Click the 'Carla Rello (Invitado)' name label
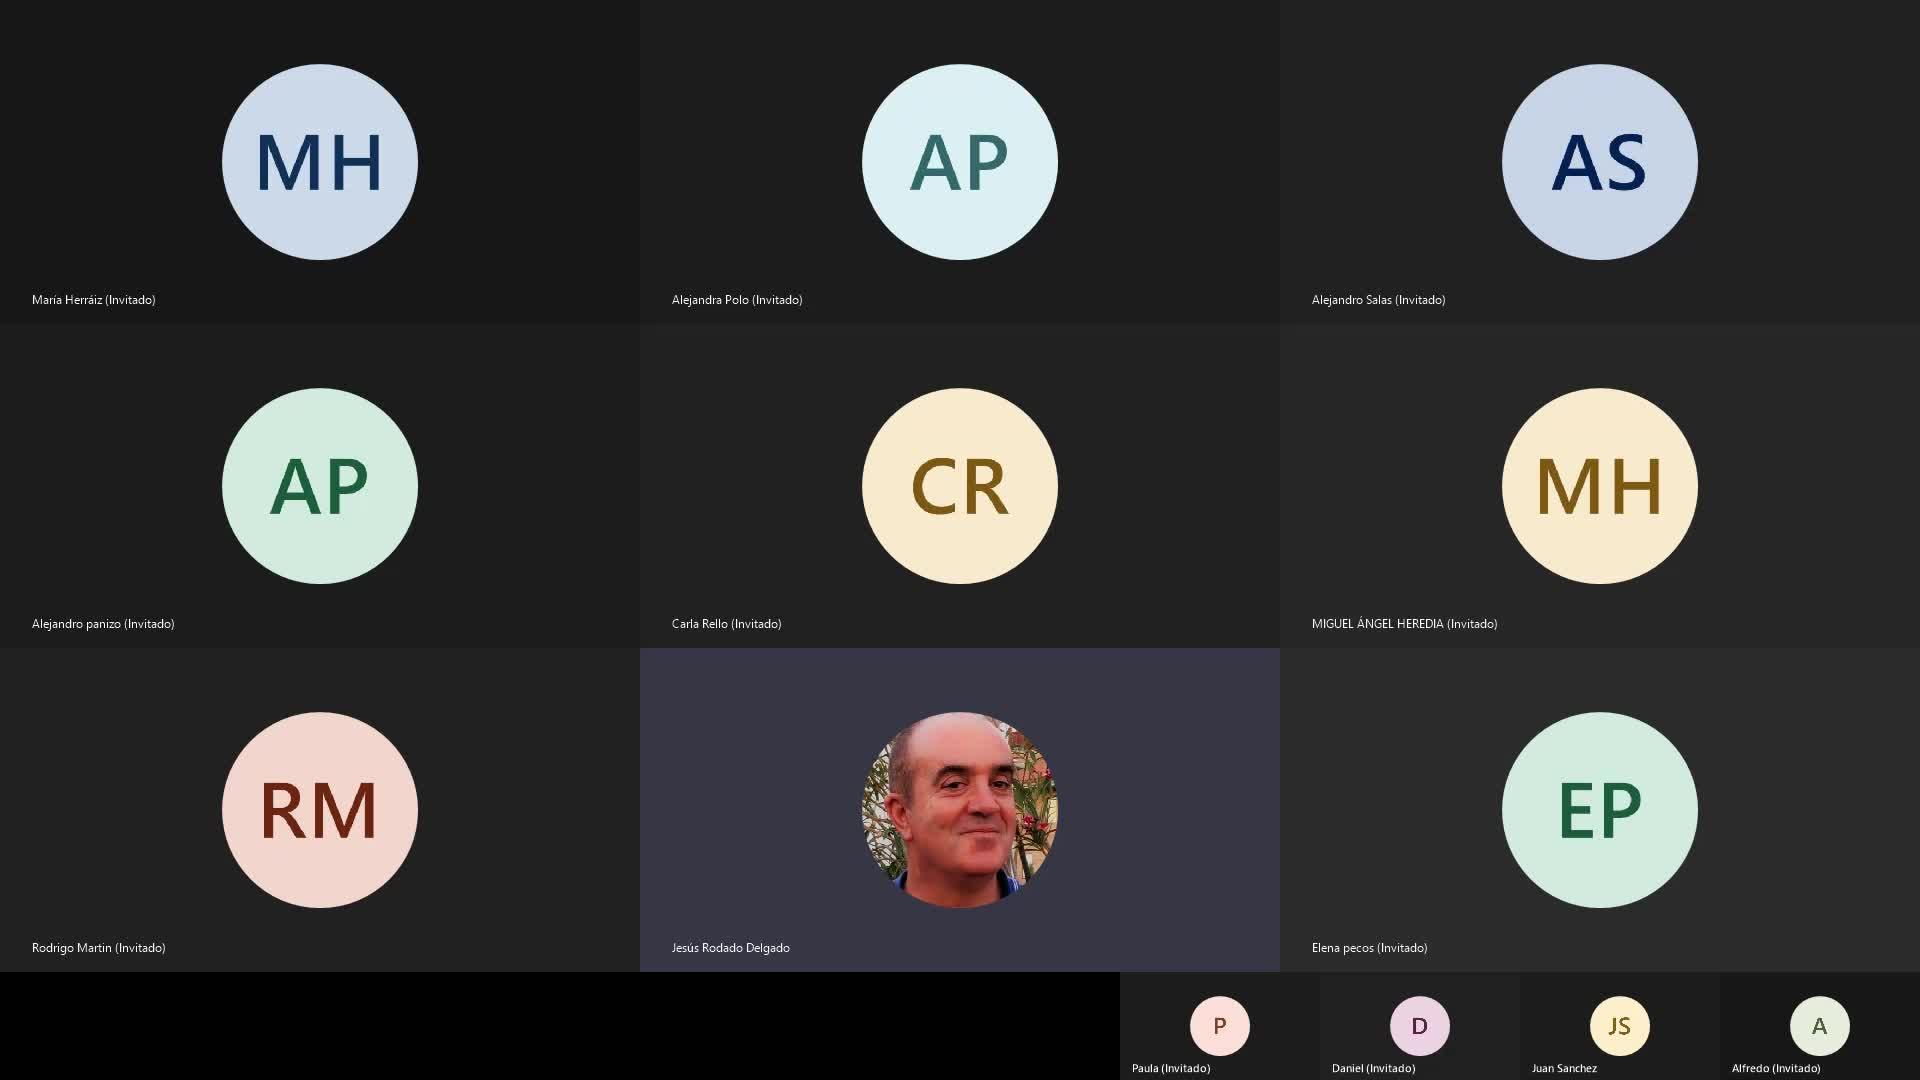This screenshot has width=1920, height=1080. (x=727, y=624)
